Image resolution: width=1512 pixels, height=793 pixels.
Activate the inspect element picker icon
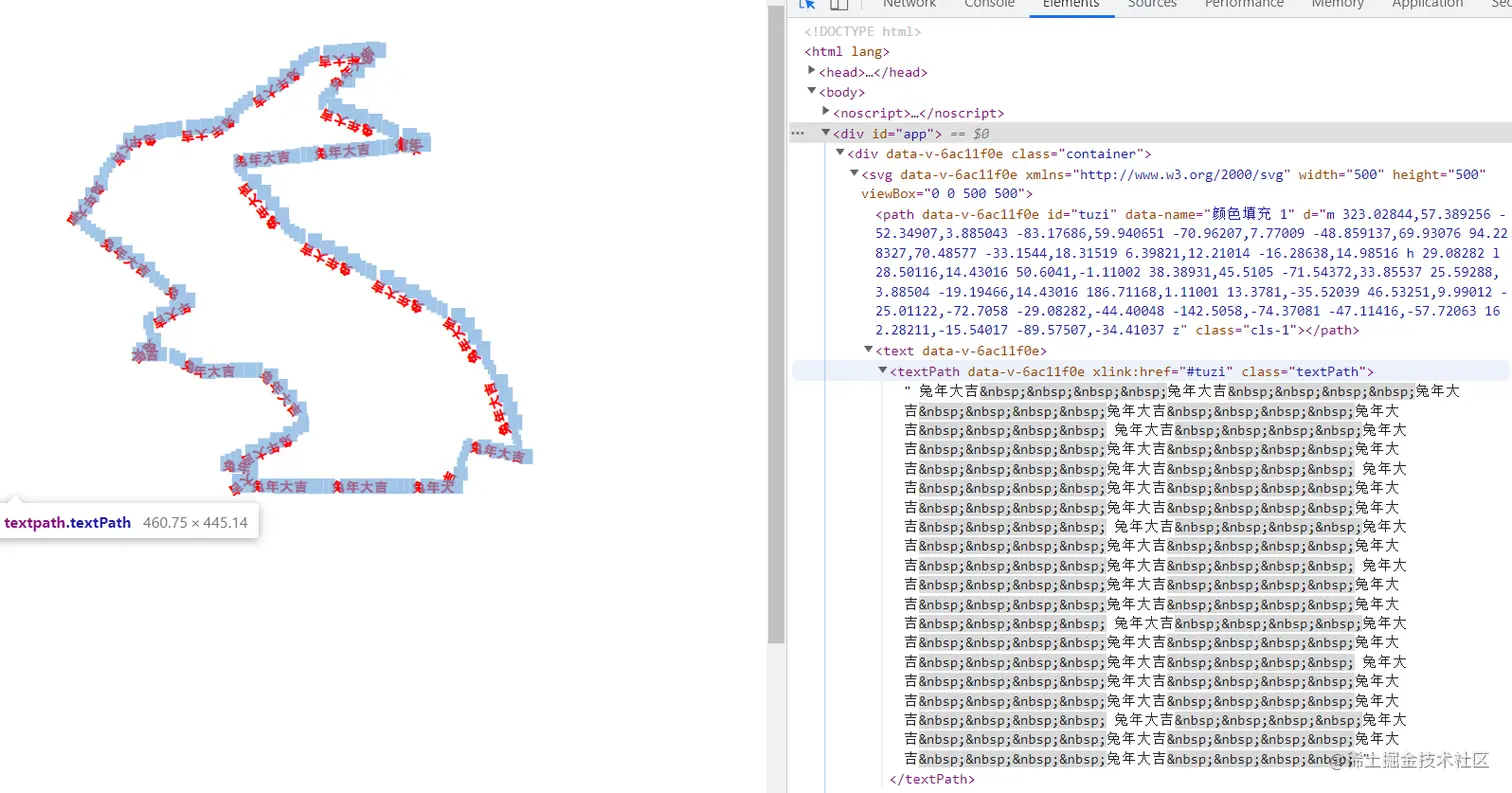(808, 5)
